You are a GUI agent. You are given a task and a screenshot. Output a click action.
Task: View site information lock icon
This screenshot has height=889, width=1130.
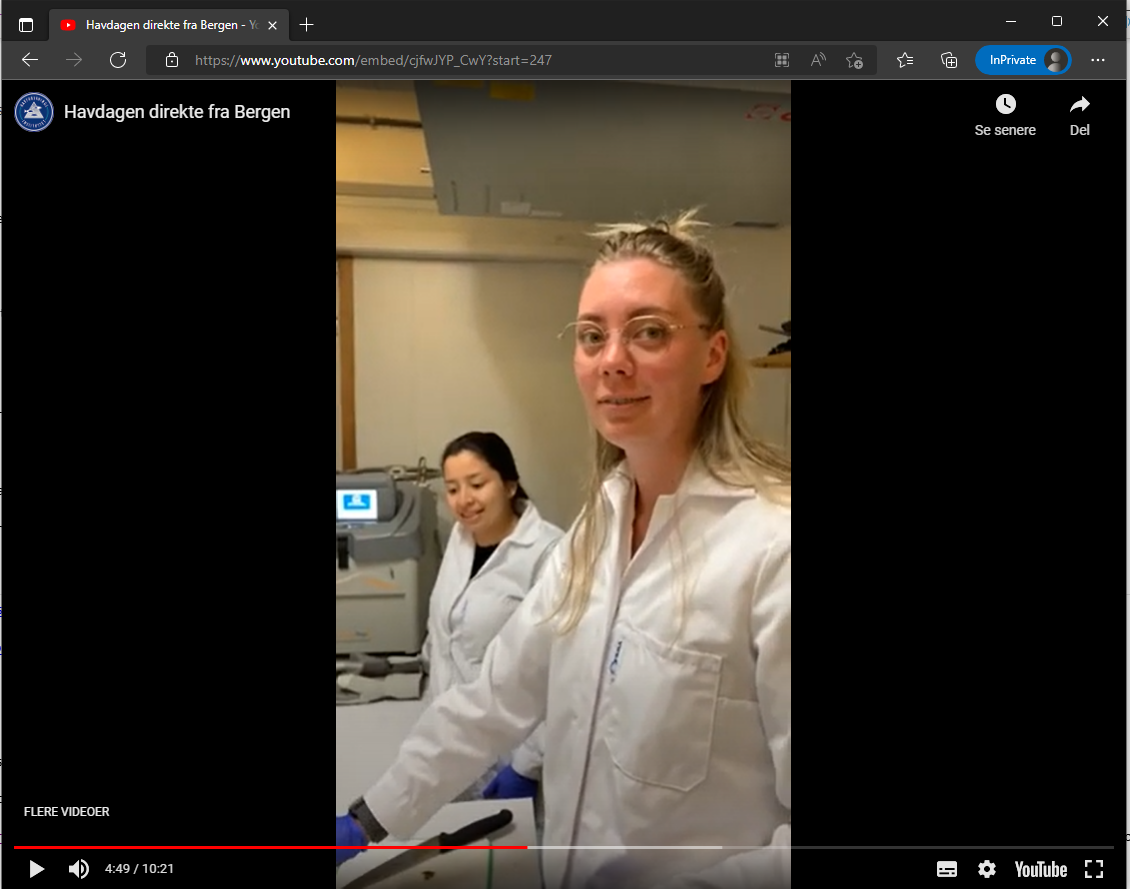point(172,60)
